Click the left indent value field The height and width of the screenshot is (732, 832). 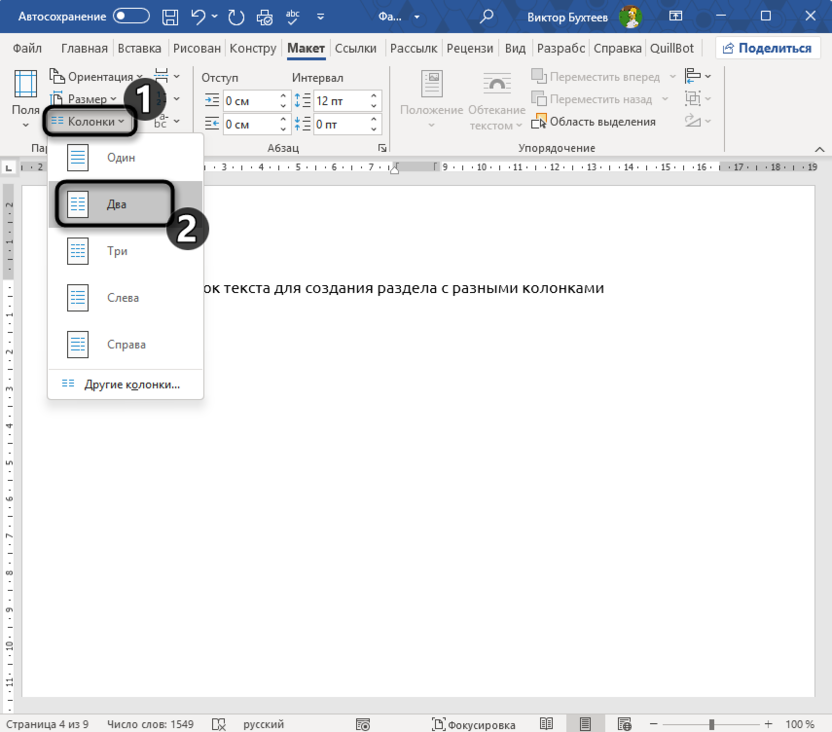250,101
